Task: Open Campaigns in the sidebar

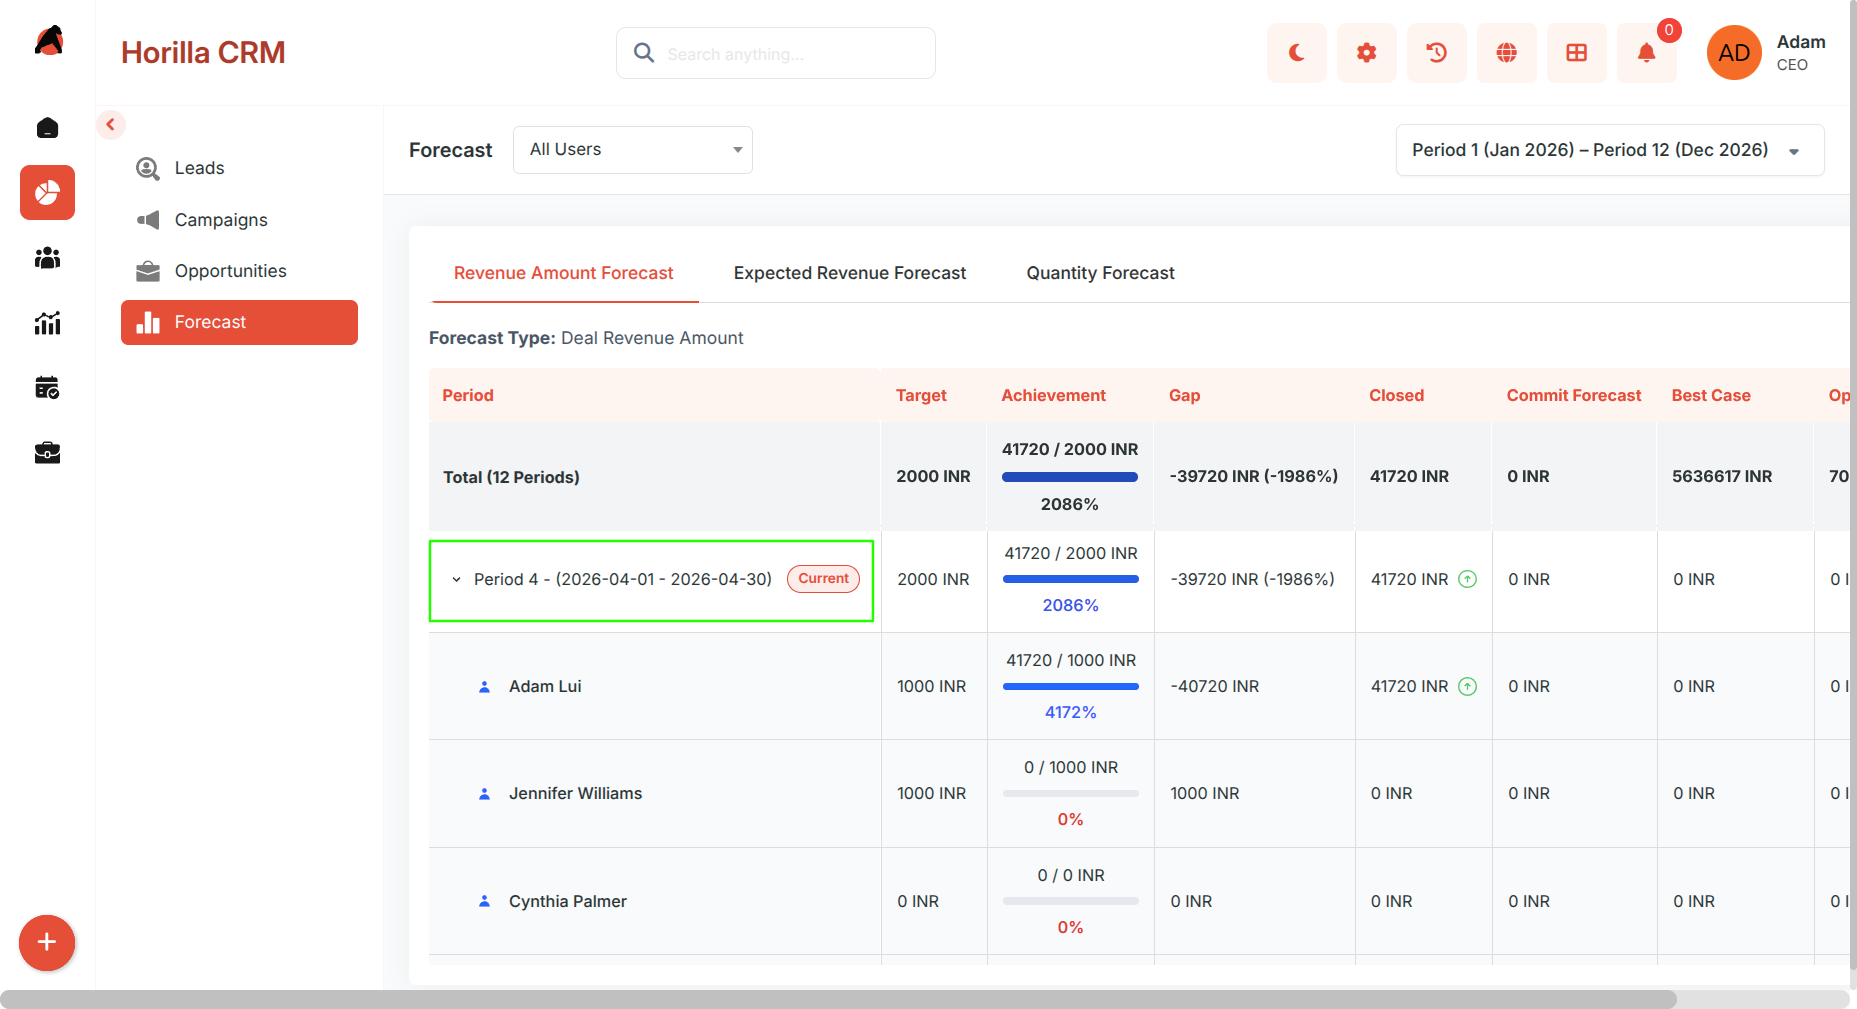Action: [x=239, y=220]
